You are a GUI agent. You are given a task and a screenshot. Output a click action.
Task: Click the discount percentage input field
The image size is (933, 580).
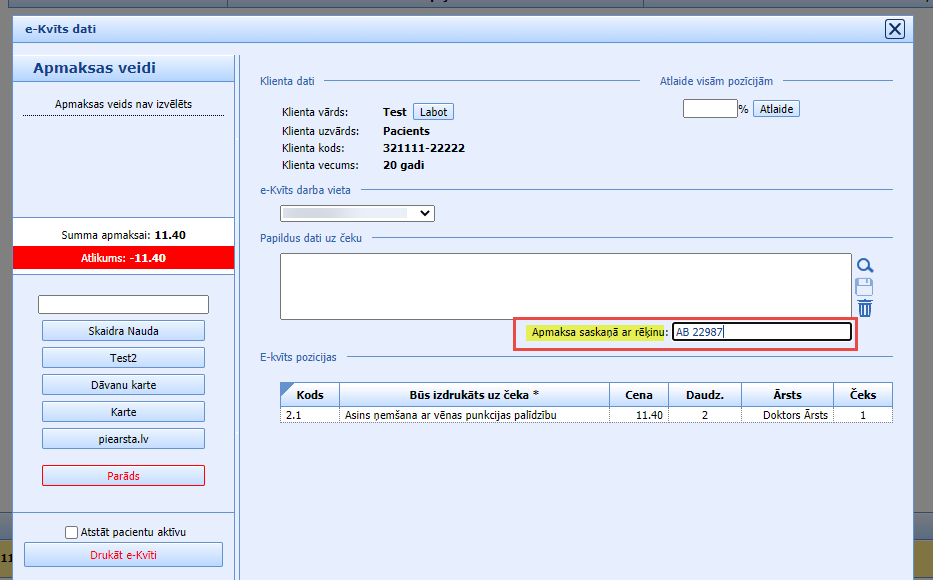click(709, 109)
